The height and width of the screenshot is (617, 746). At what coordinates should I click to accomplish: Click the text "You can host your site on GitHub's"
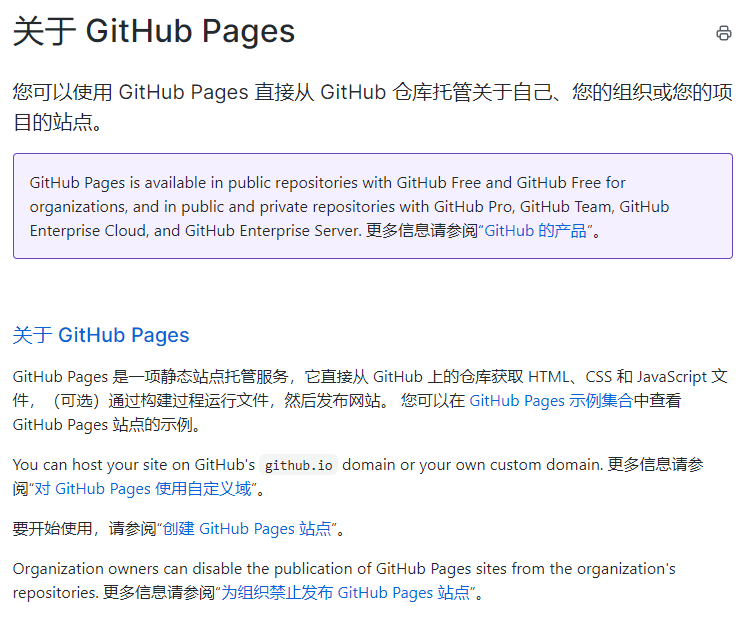(x=134, y=465)
